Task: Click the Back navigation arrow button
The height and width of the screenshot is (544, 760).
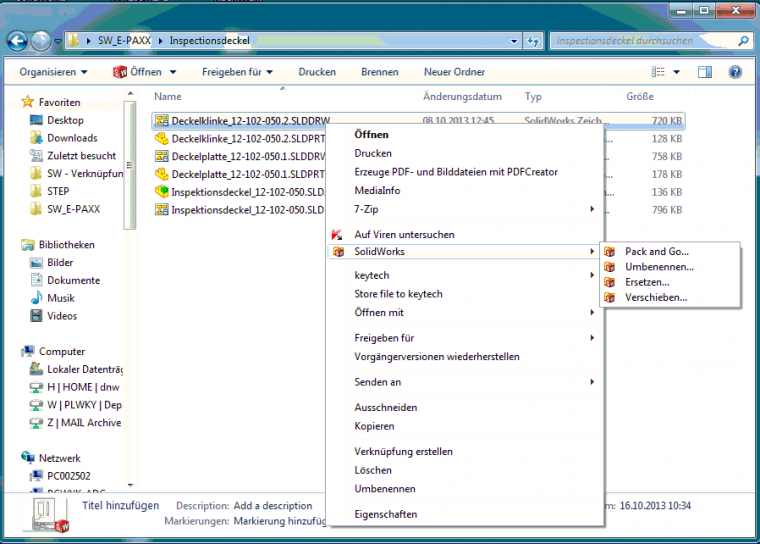Action: tap(17, 41)
